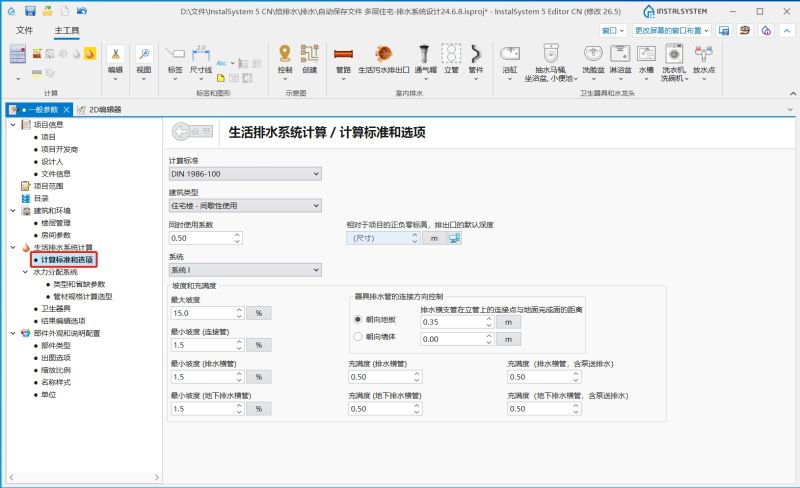The height and width of the screenshot is (488, 800).
Task: Open the 窗口 dropdown
Action: pyautogui.click(x=613, y=31)
